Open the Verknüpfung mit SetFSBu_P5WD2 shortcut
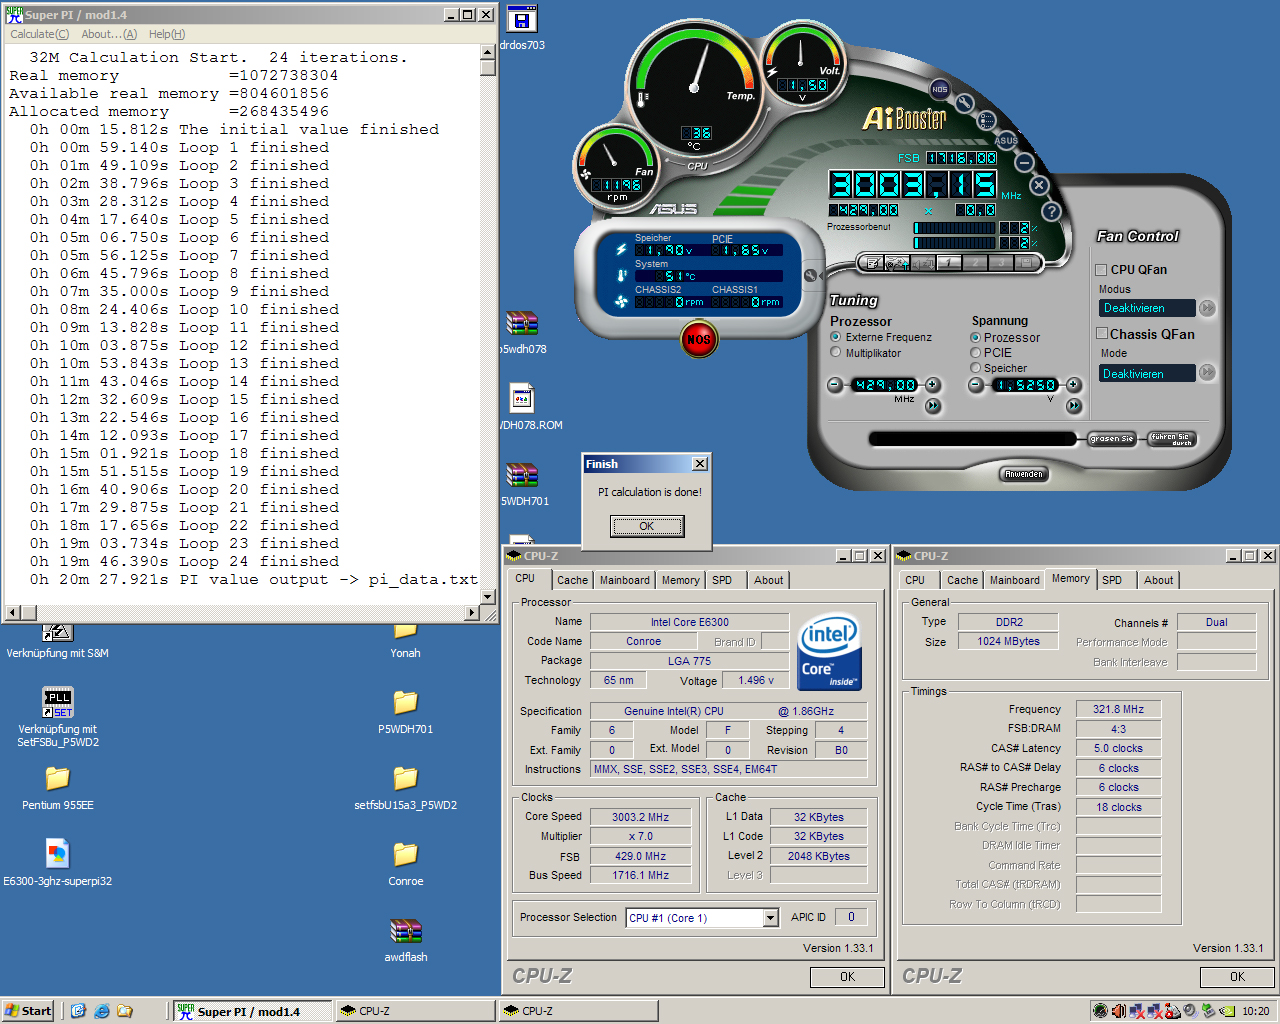 [x=58, y=702]
